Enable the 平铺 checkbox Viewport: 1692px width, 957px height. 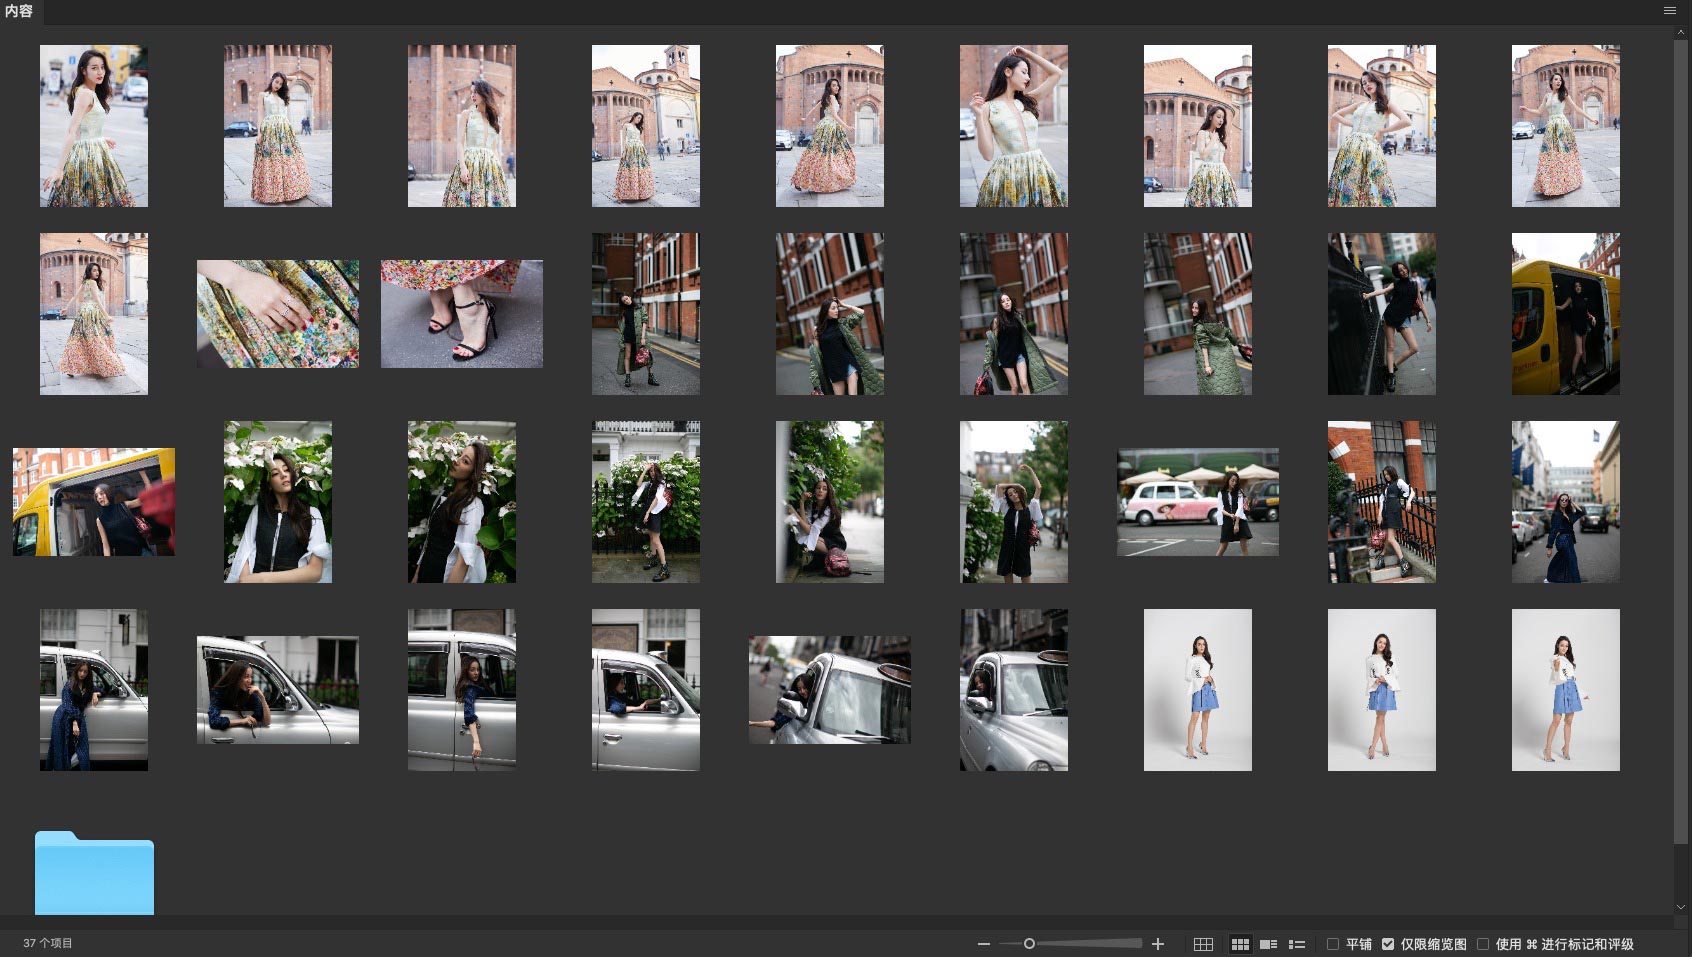[x=1333, y=944]
